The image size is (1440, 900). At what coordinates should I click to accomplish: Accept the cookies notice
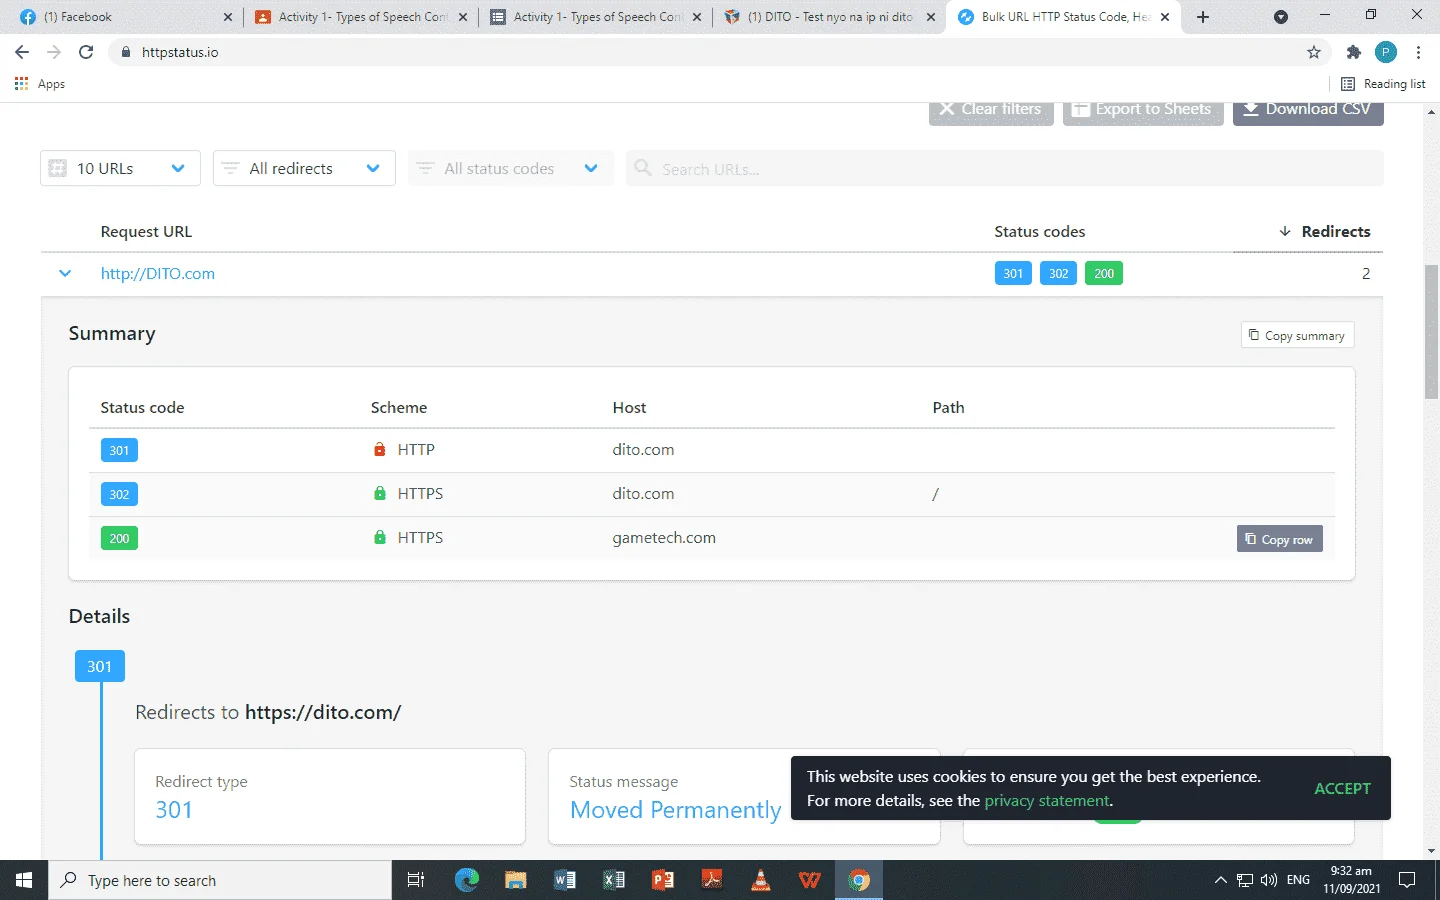click(x=1342, y=788)
